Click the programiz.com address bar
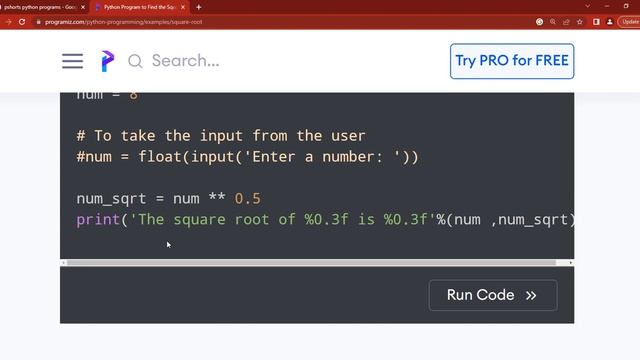This screenshot has height=360, width=640. [123, 22]
